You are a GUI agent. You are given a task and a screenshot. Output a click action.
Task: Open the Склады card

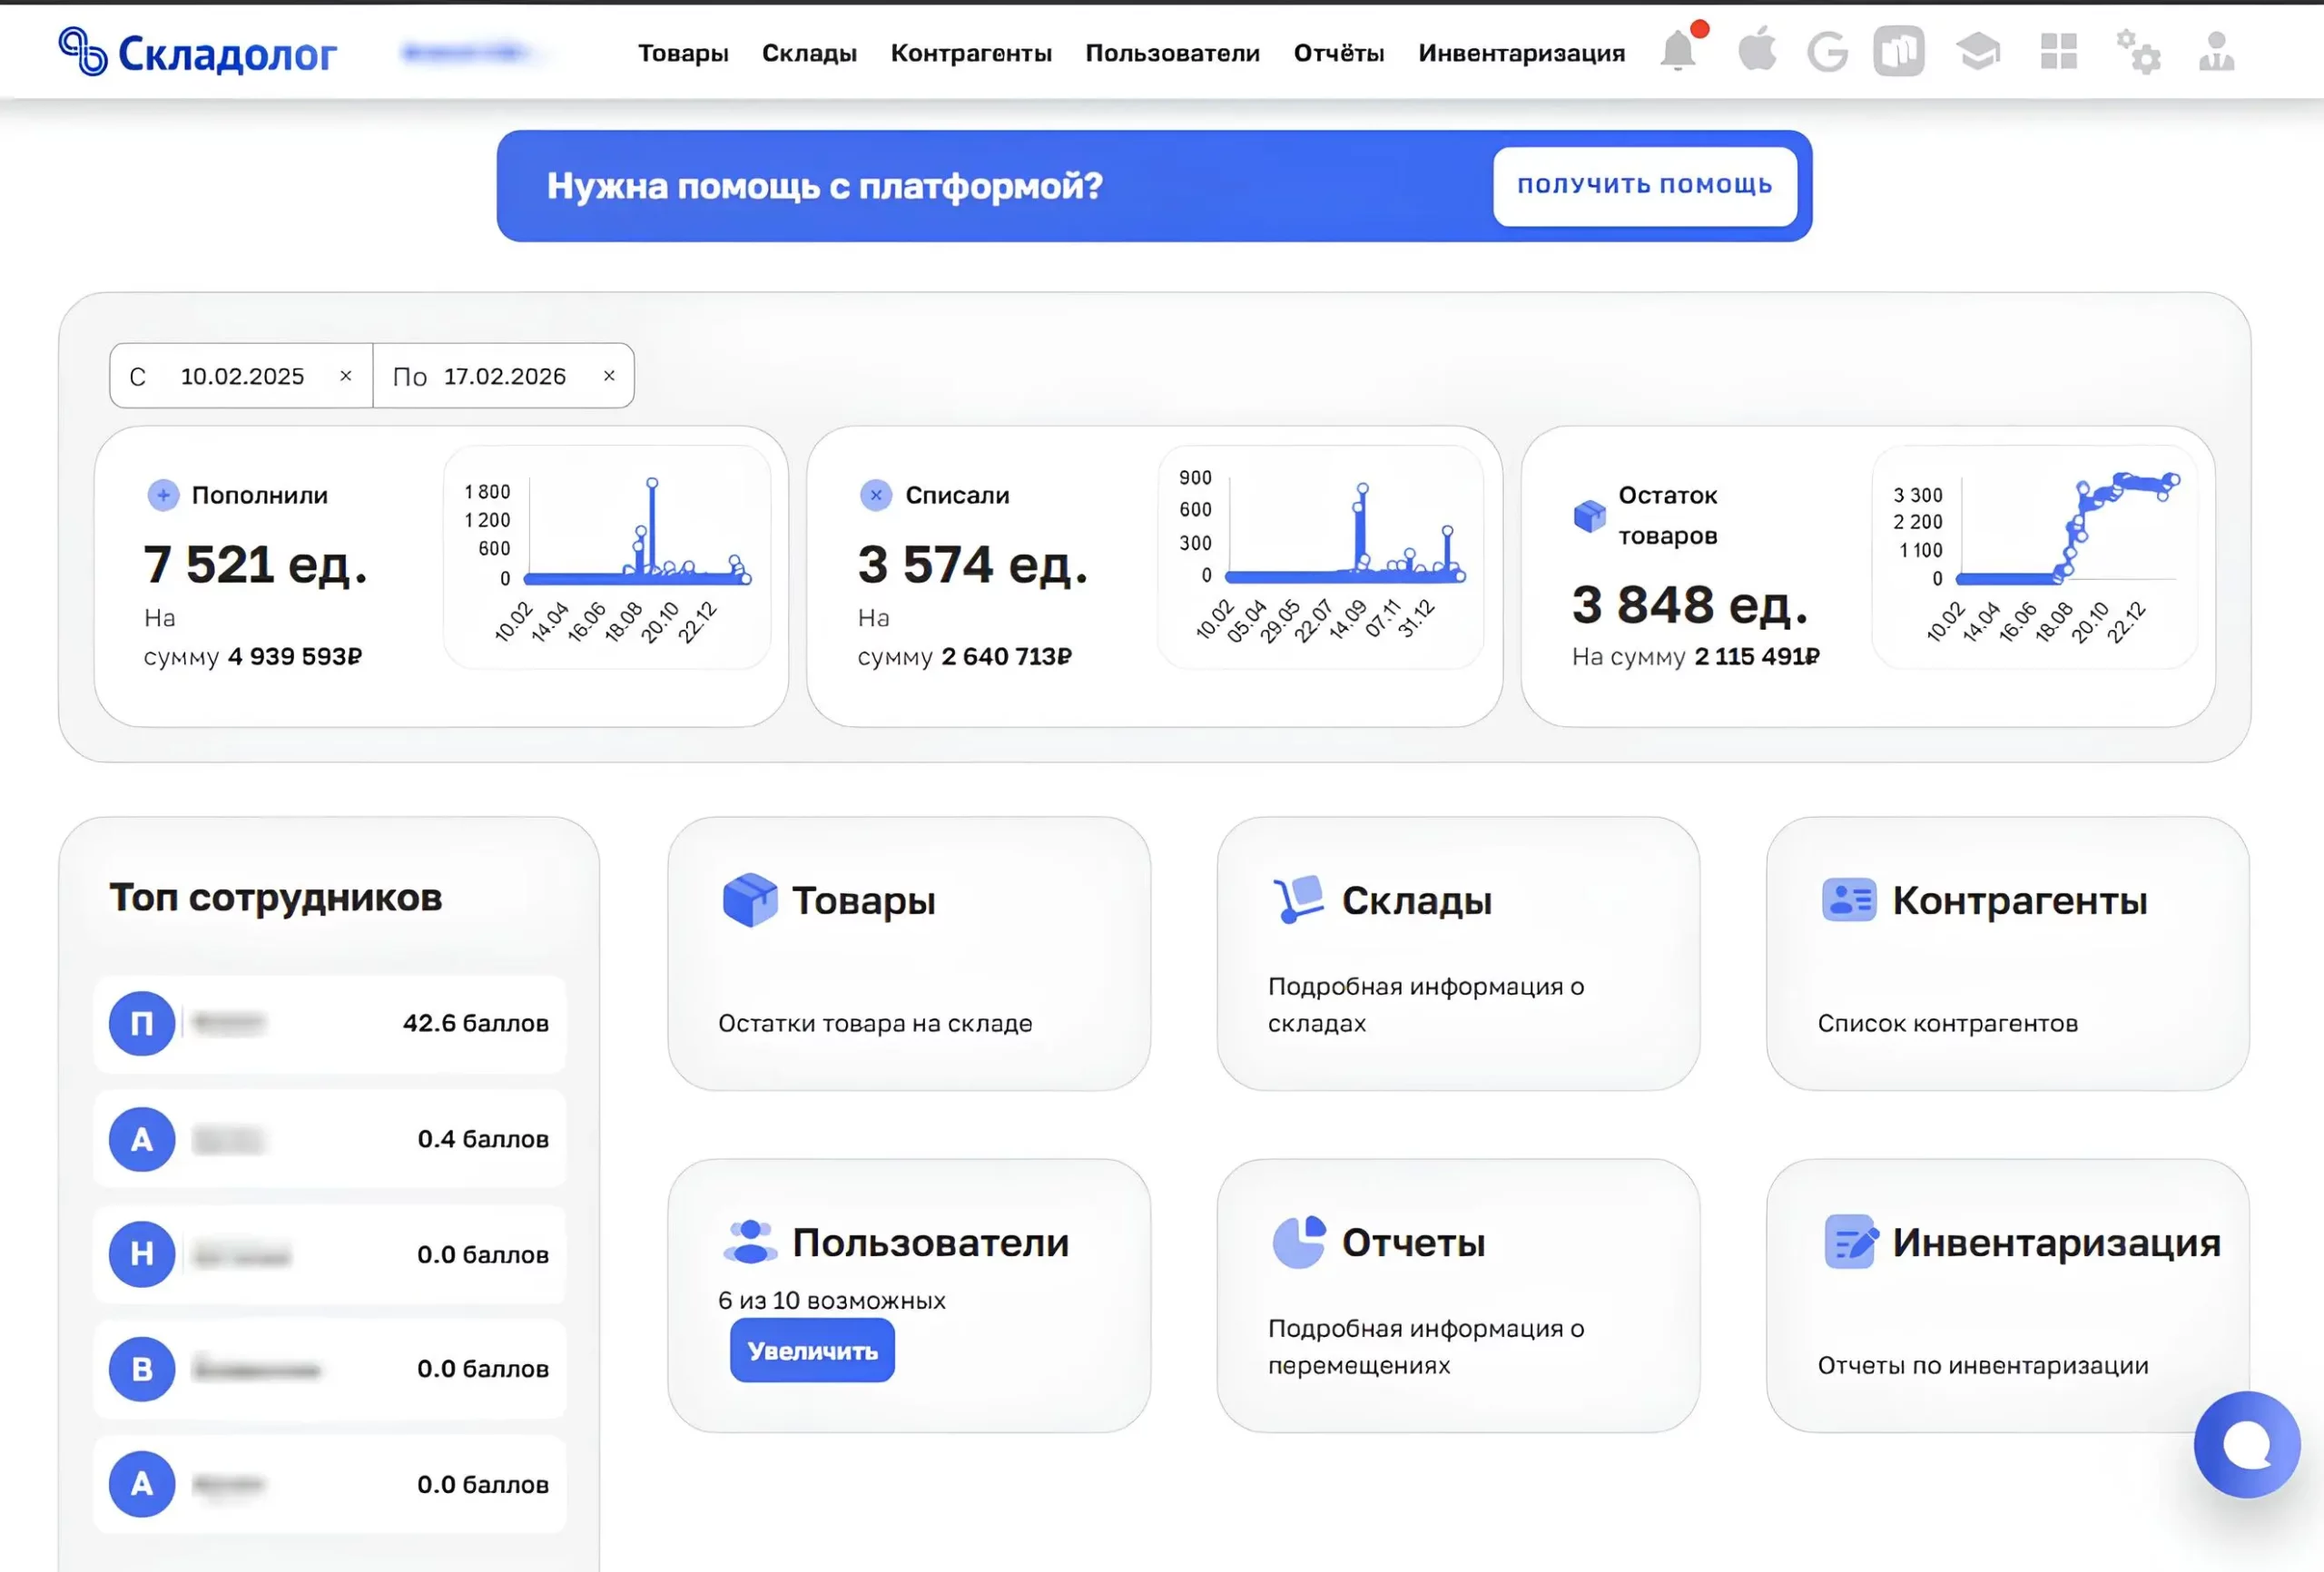tap(1457, 953)
